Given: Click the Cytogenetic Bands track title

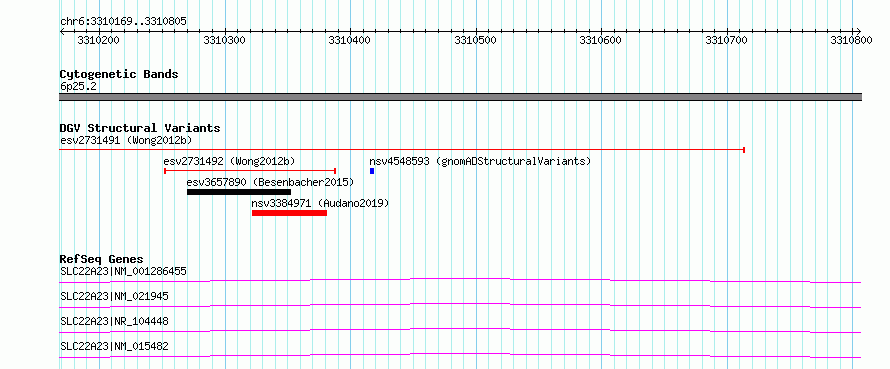Looking at the screenshot, I should (119, 74).
